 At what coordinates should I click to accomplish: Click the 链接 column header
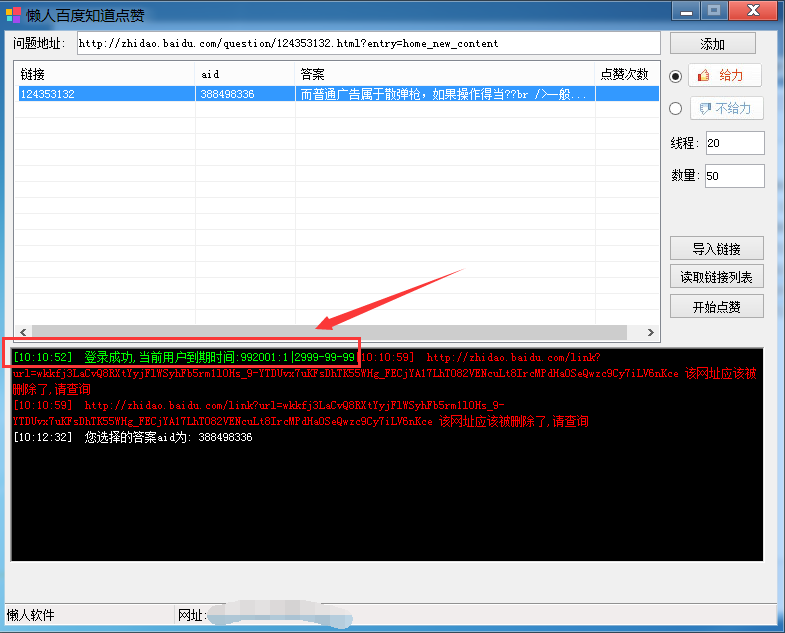[105, 75]
